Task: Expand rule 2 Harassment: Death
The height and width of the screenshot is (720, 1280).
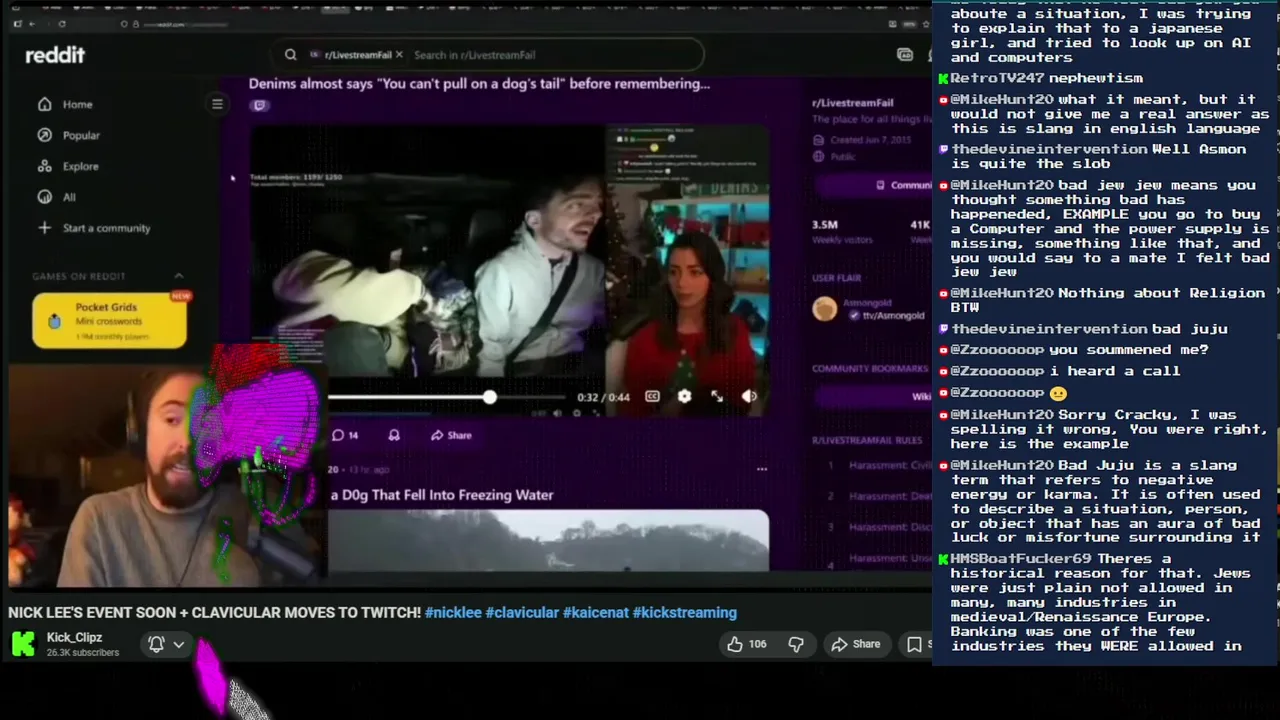Action: pyautogui.click(x=878, y=496)
